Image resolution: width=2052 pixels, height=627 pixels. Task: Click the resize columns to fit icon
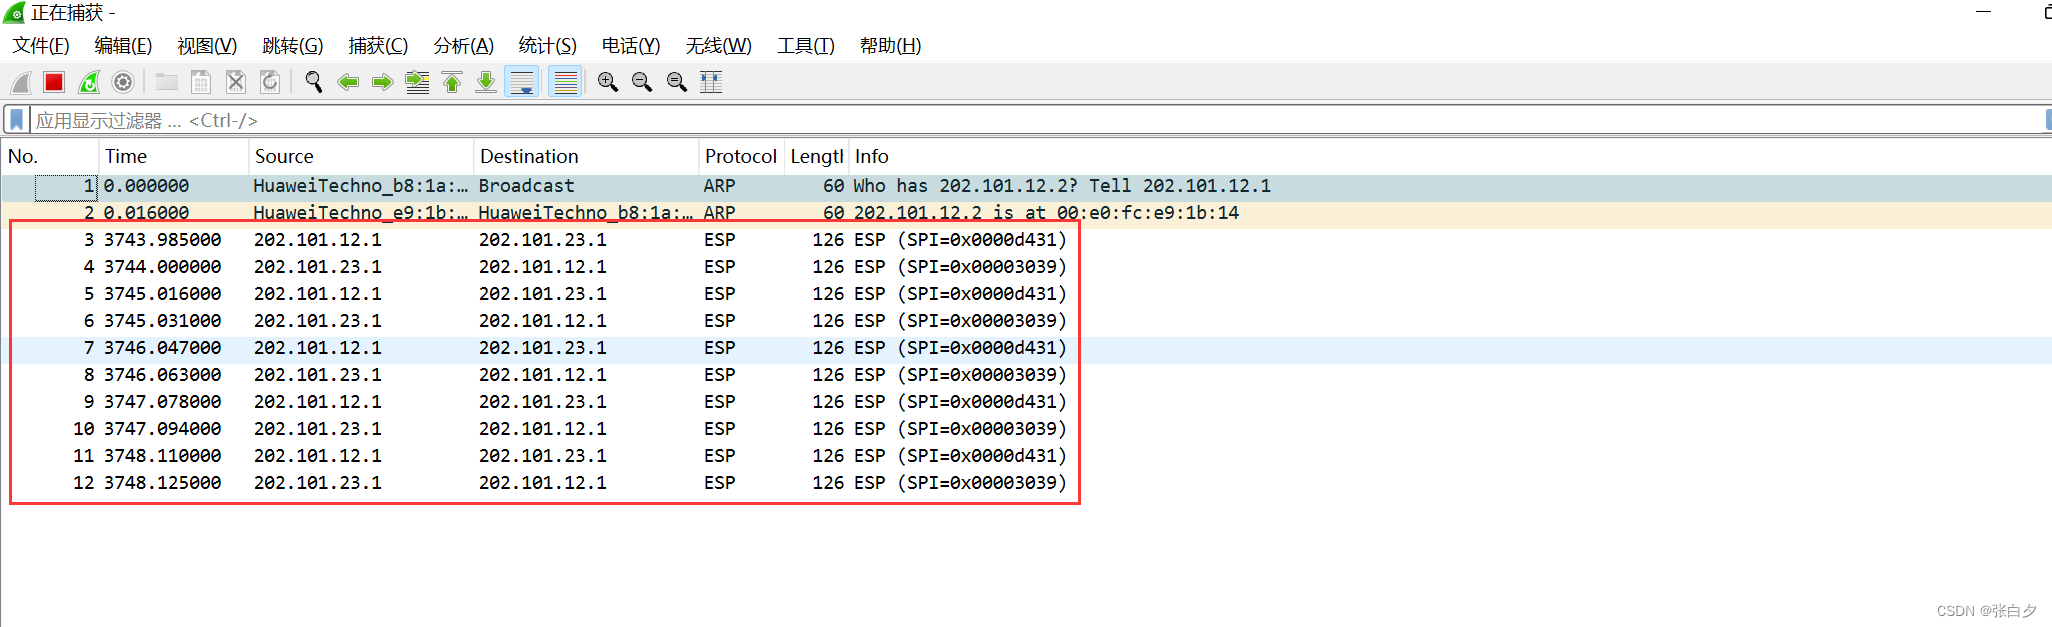point(711,82)
